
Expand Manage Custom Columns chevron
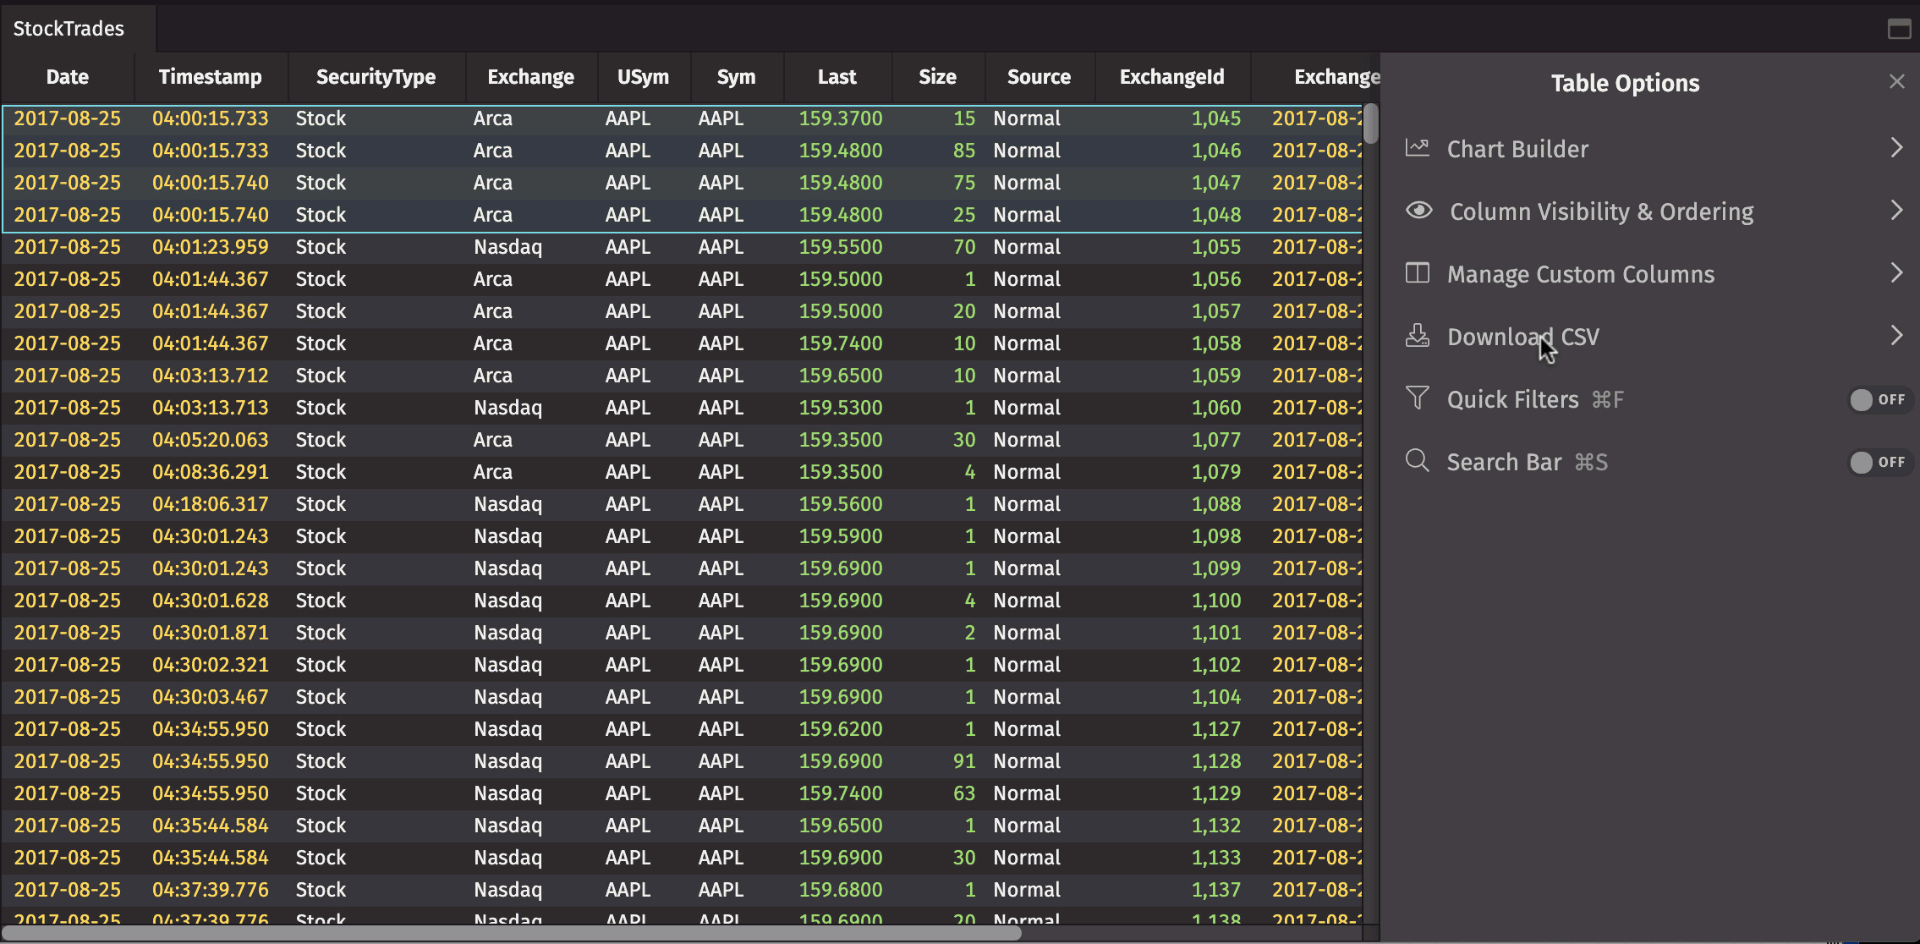point(1896,274)
